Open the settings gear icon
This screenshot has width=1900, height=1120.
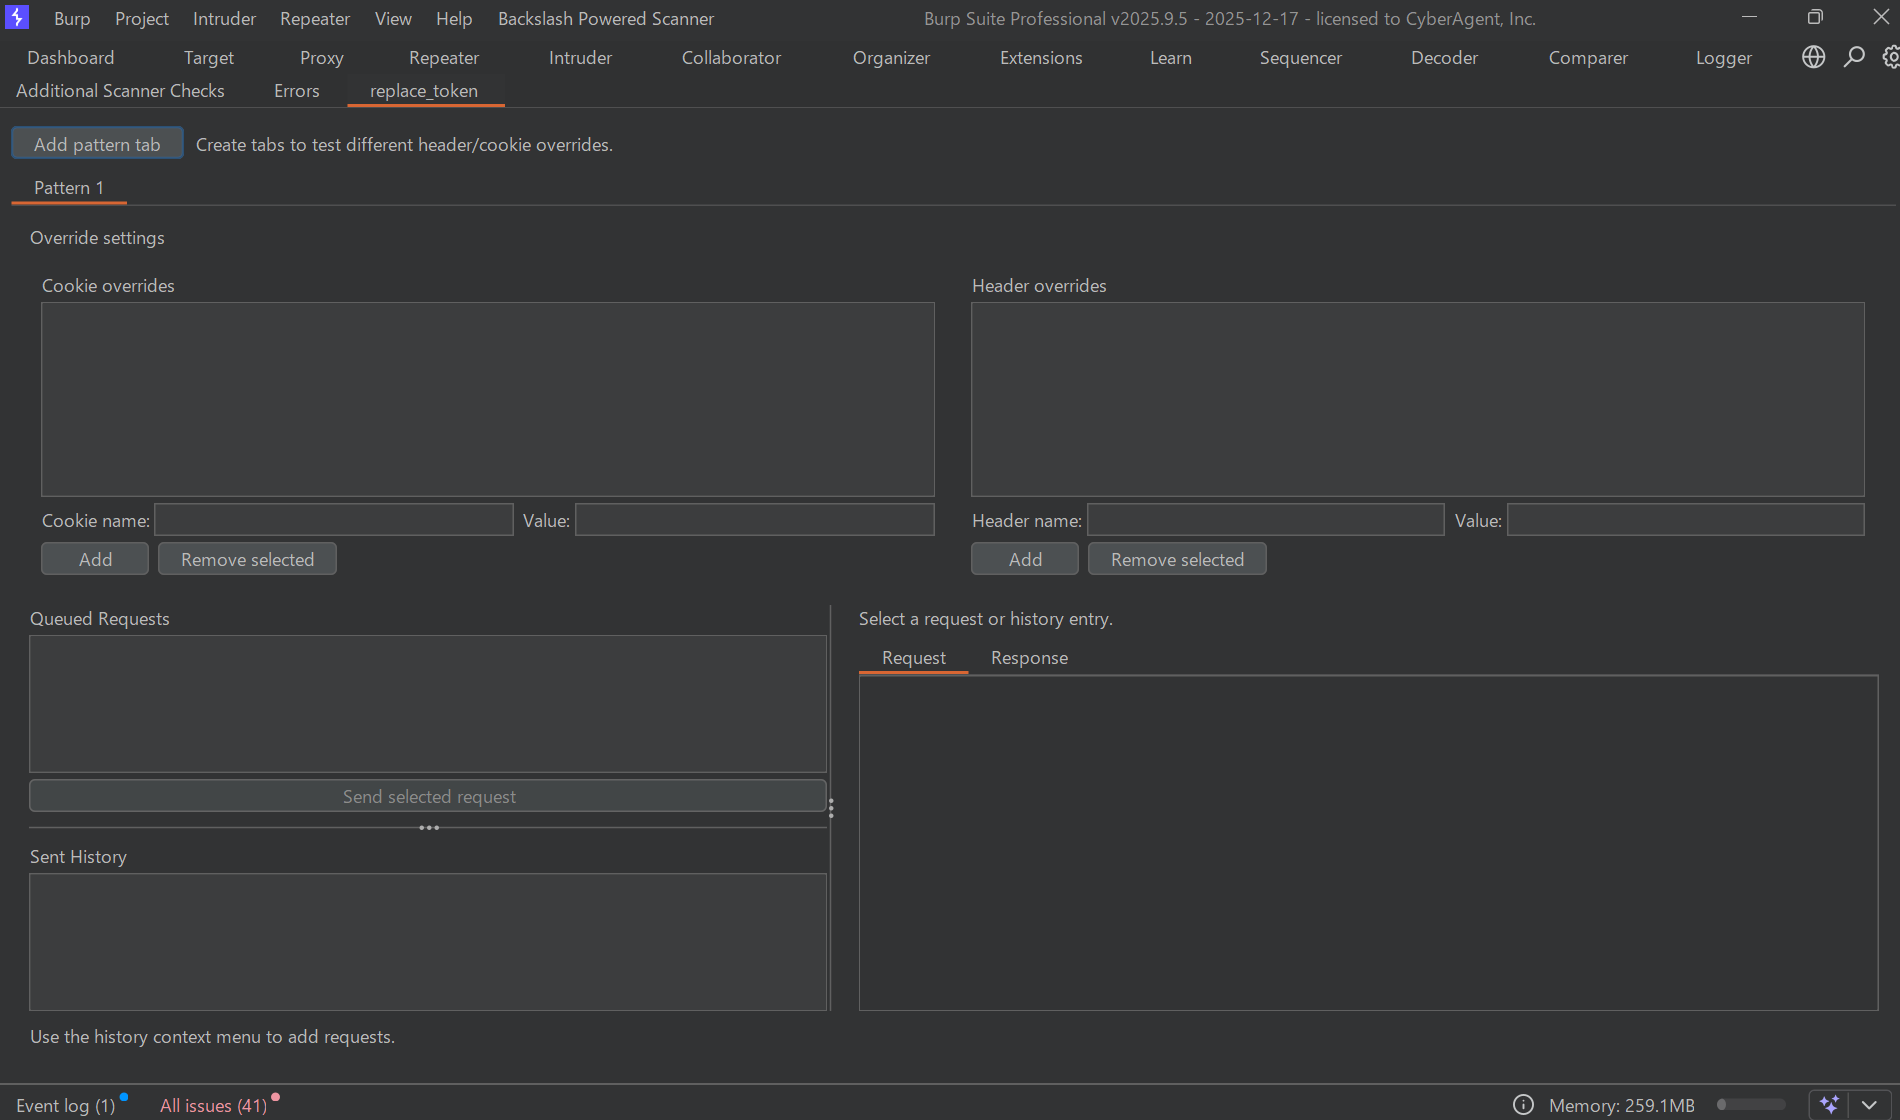coord(1890,57)
